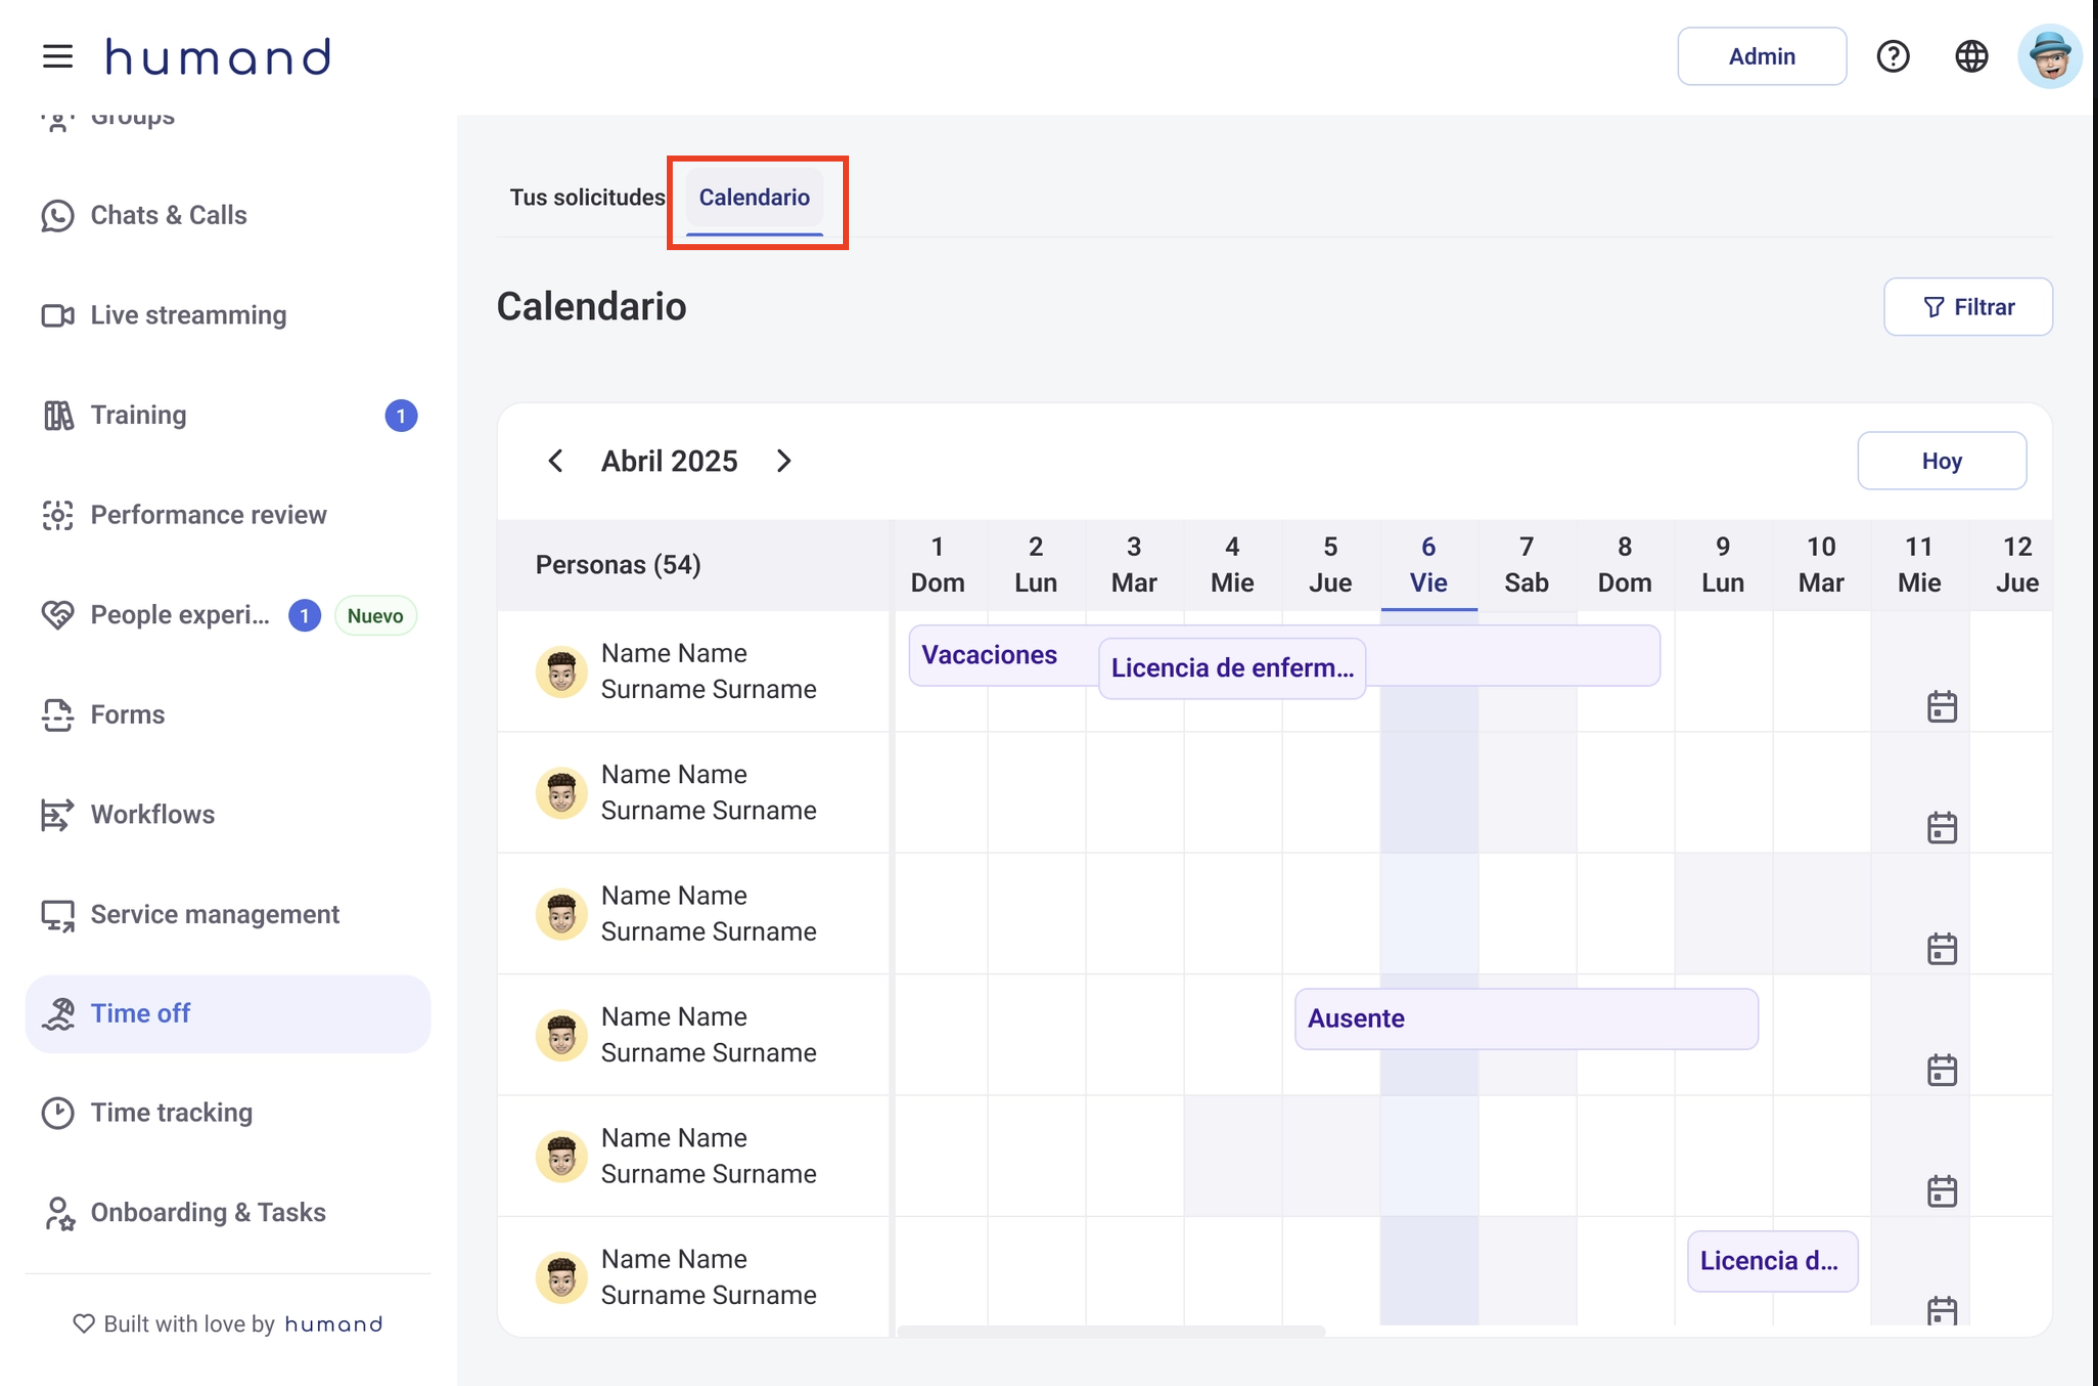Click the help question mark icon
The height and width of the screenshot is (1386, 2098).
click(1894, 56)
